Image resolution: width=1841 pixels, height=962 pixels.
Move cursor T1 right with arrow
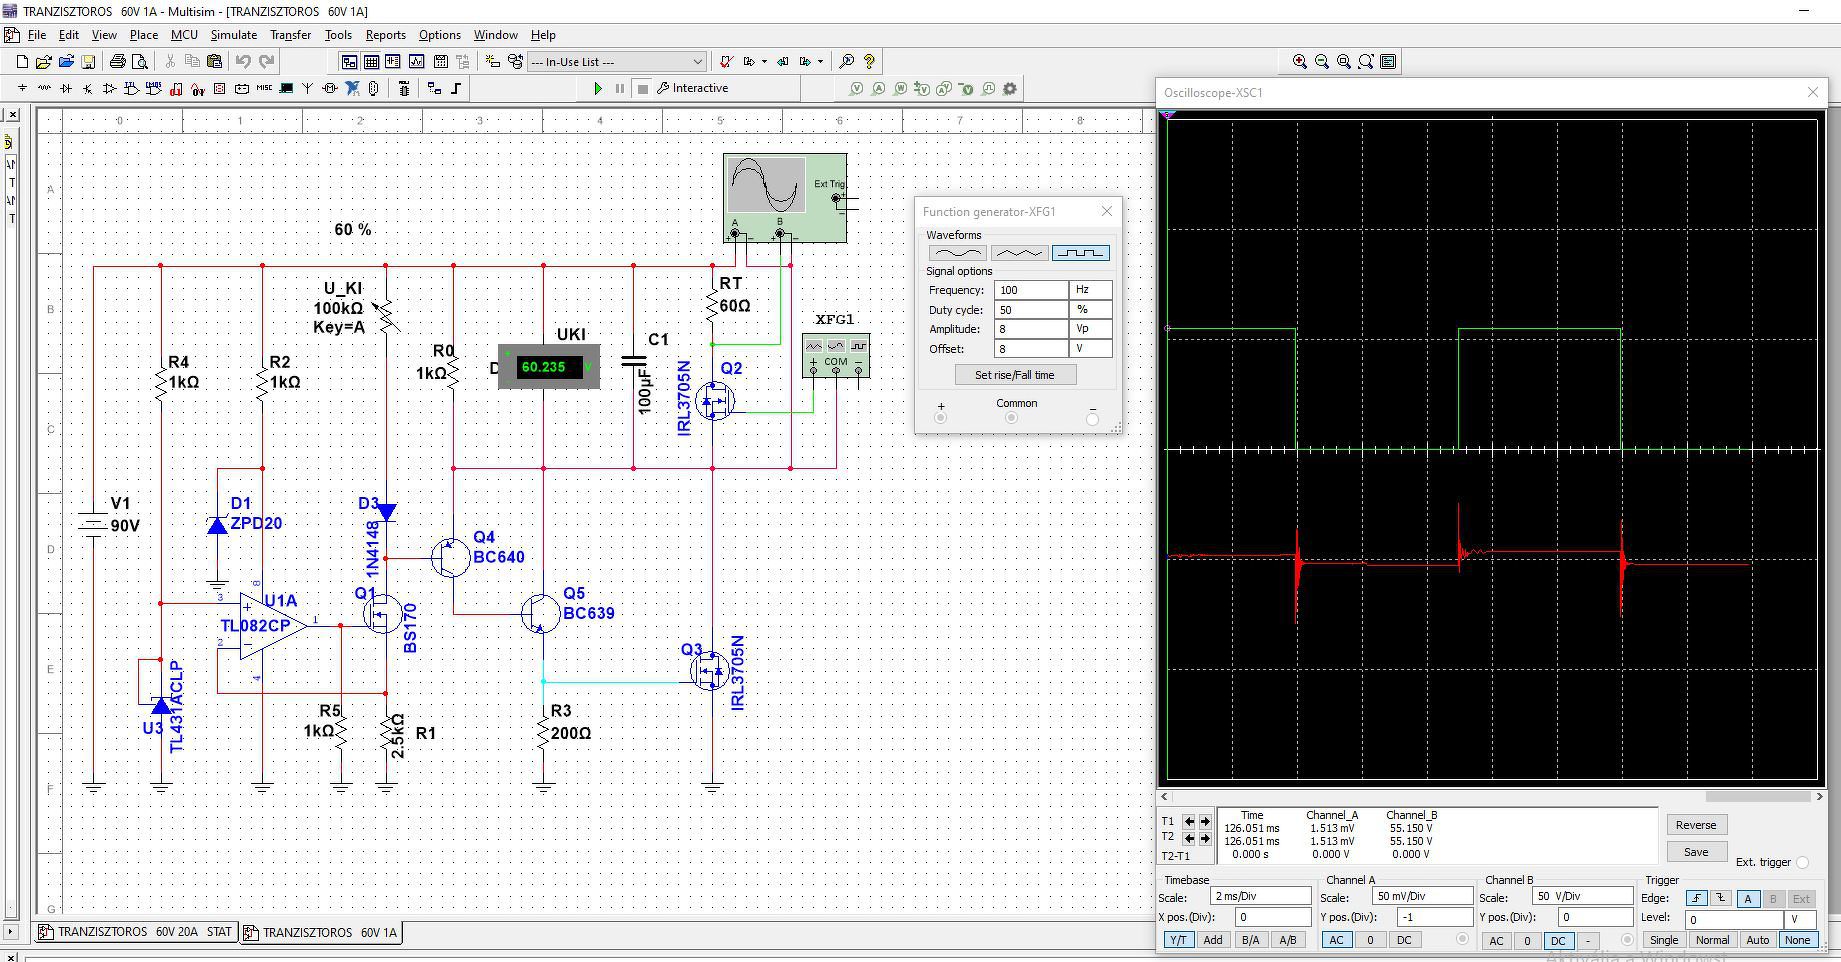[x=1205, y=821]
